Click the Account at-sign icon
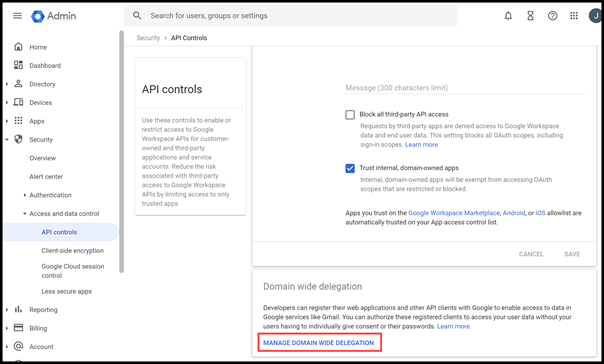 click(18, 346)
